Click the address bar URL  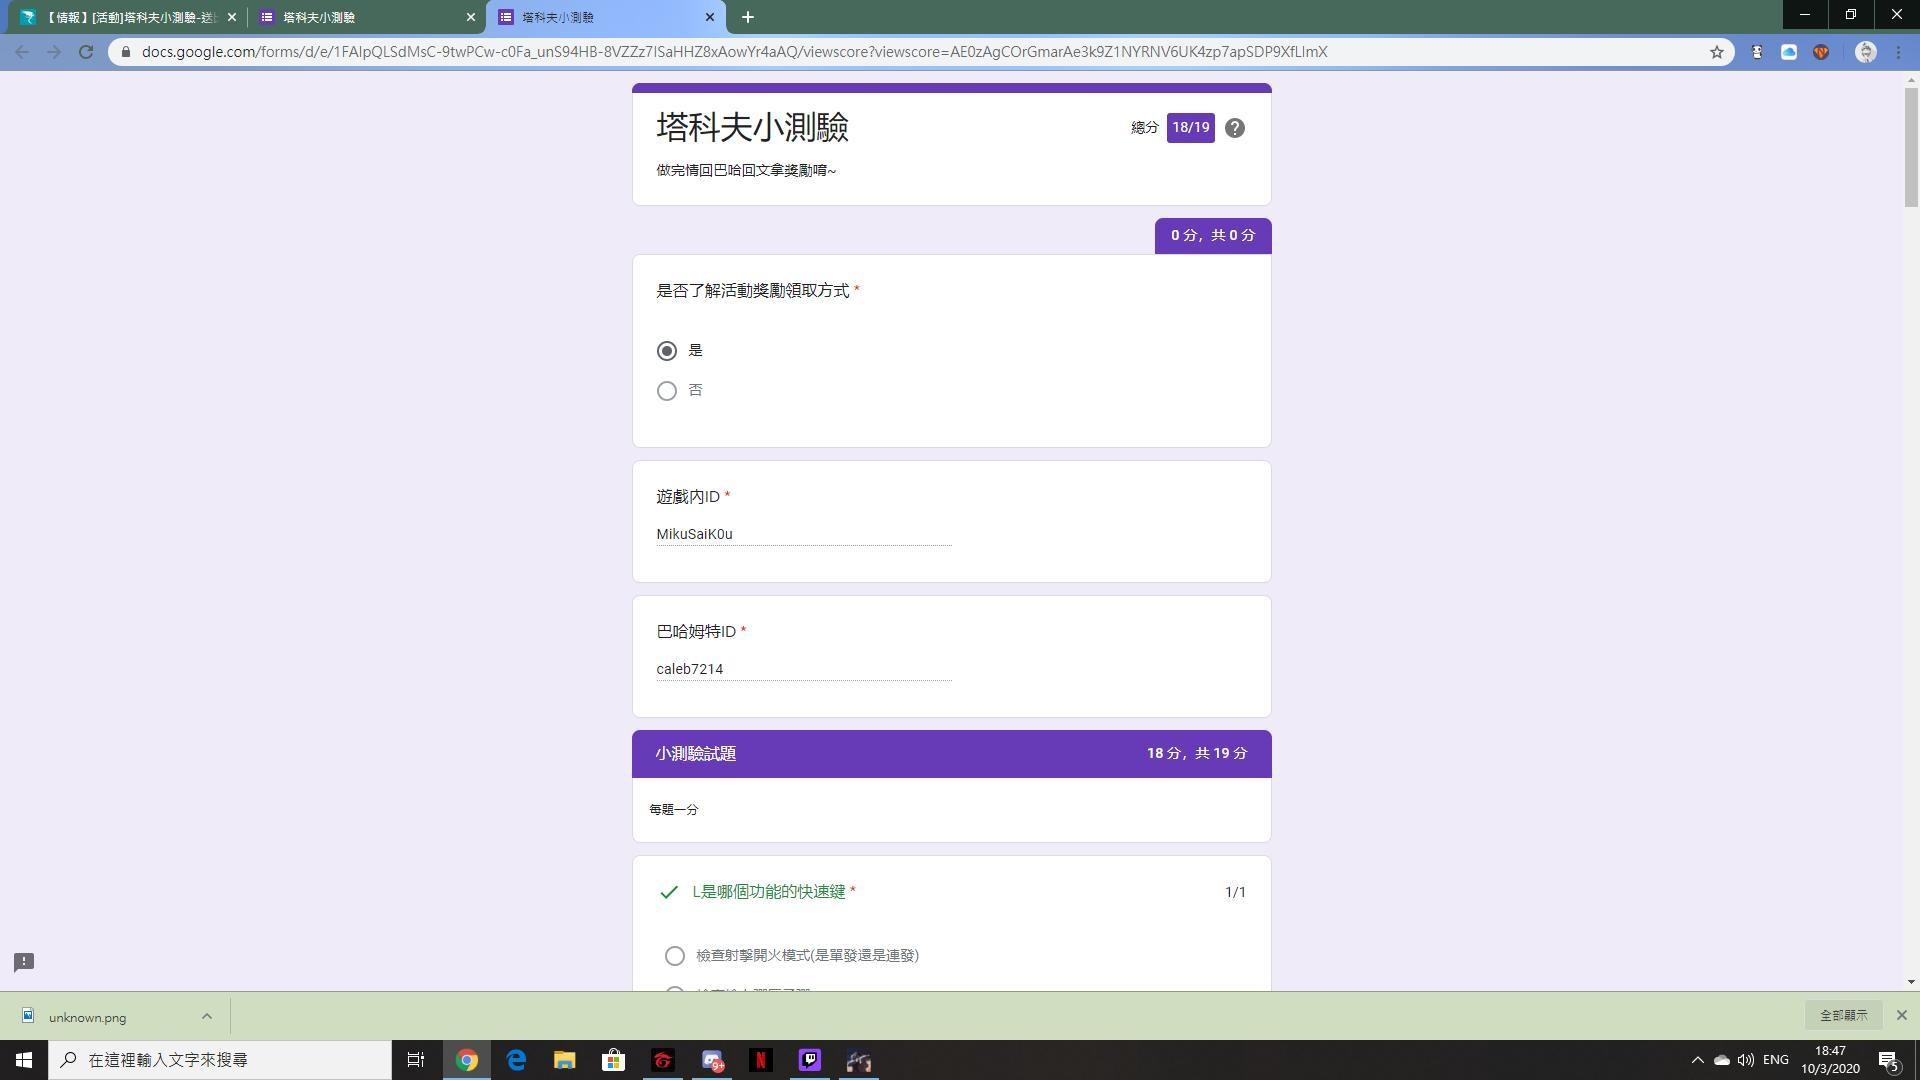(x=734, y=52)
